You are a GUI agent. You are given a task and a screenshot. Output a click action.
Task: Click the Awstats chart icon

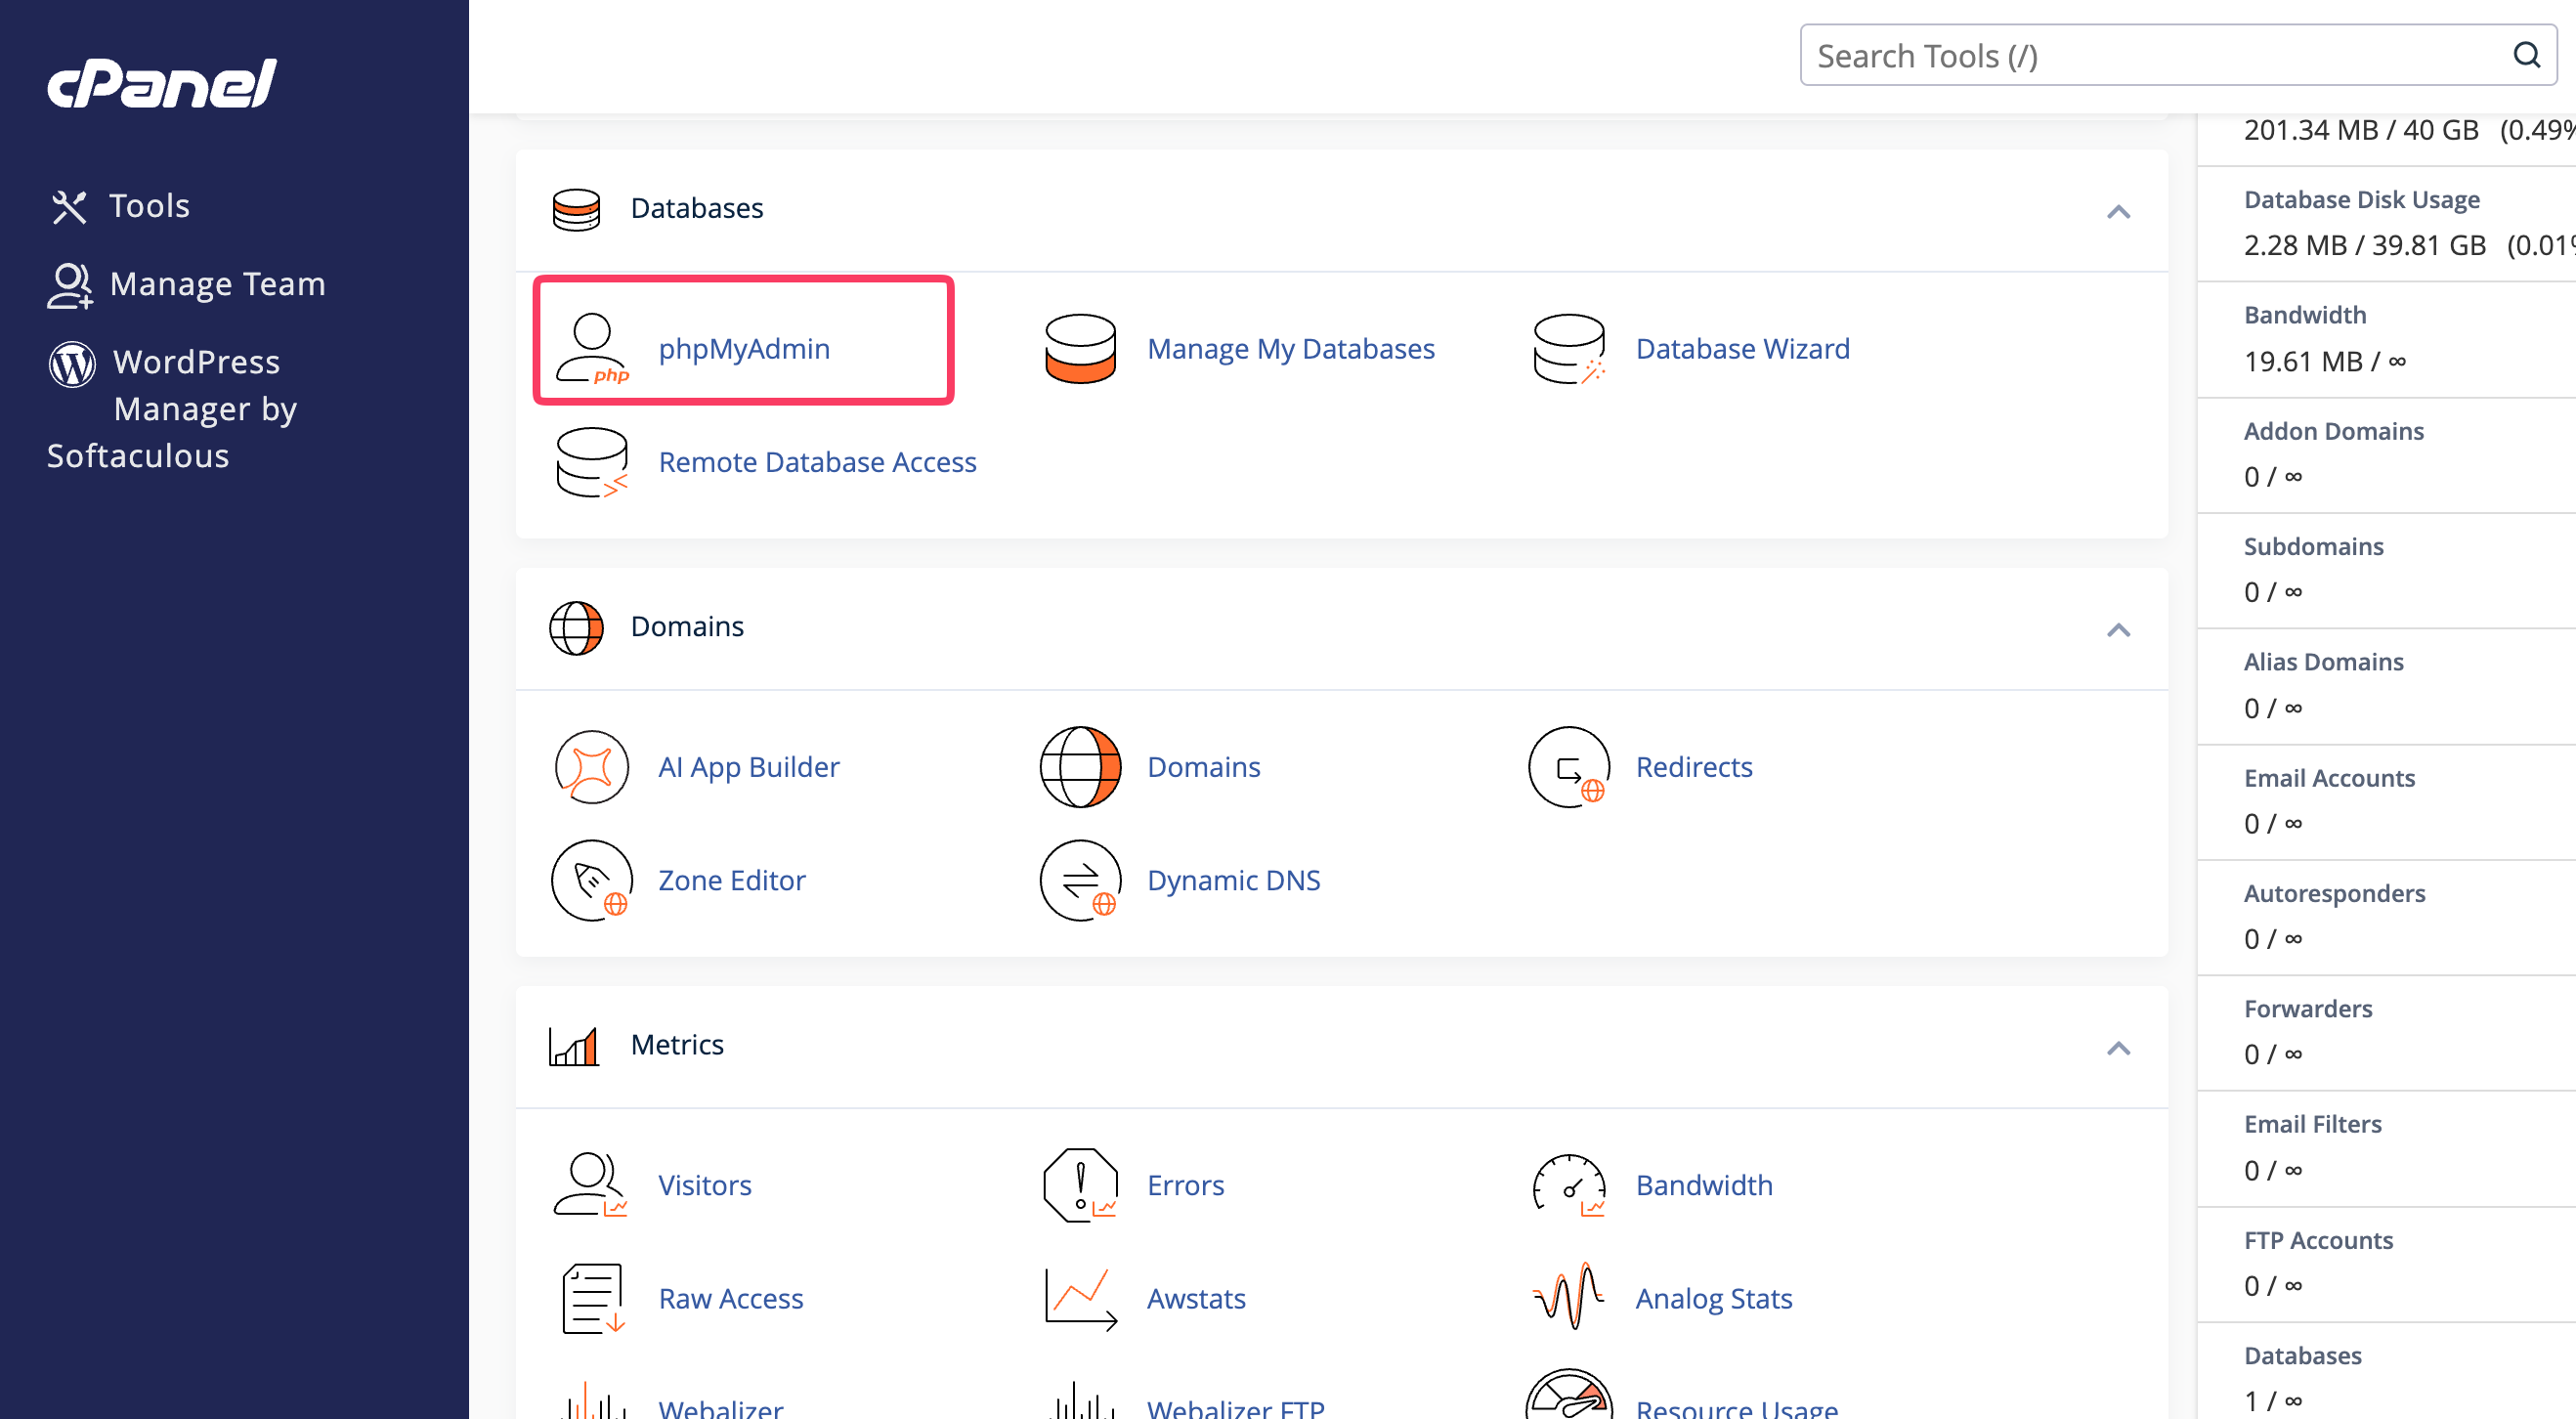(x=1080, y=1299)
